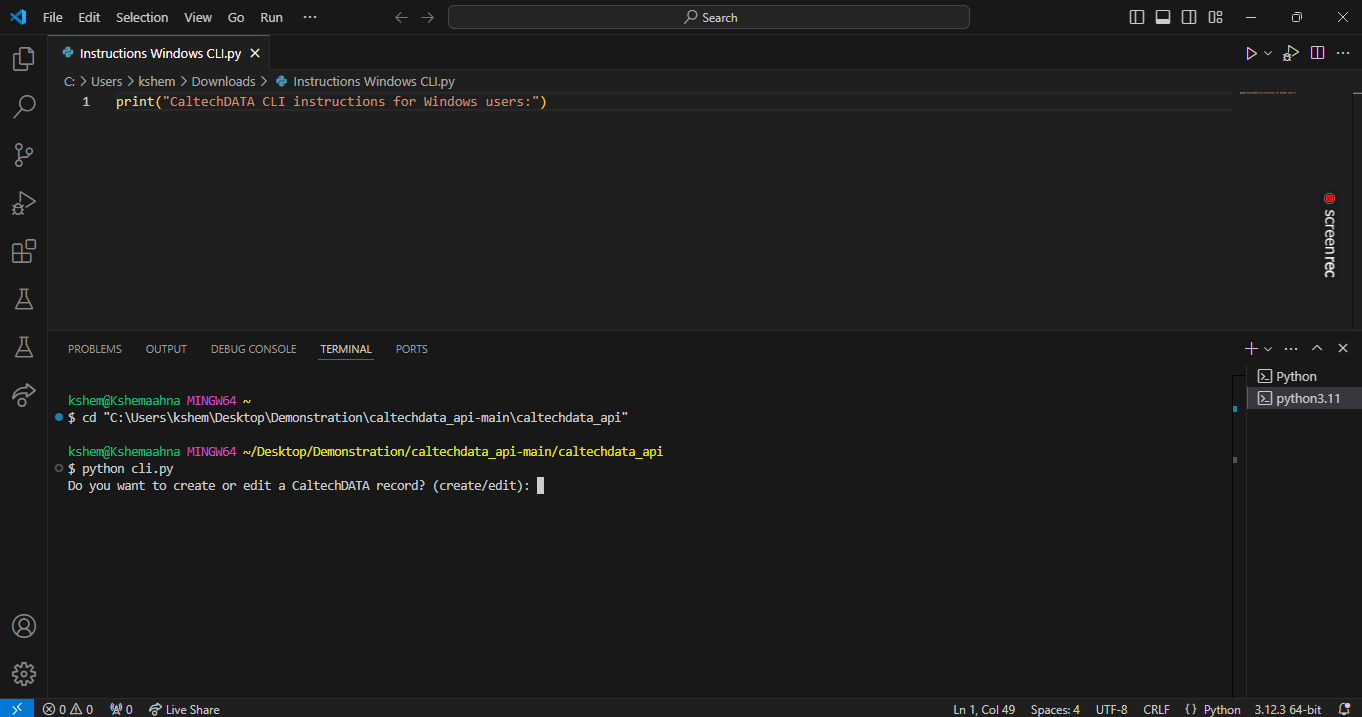This screenshot has height=717, width=1362.
Task: Click the editor minimap
Action: point(1268,93)
